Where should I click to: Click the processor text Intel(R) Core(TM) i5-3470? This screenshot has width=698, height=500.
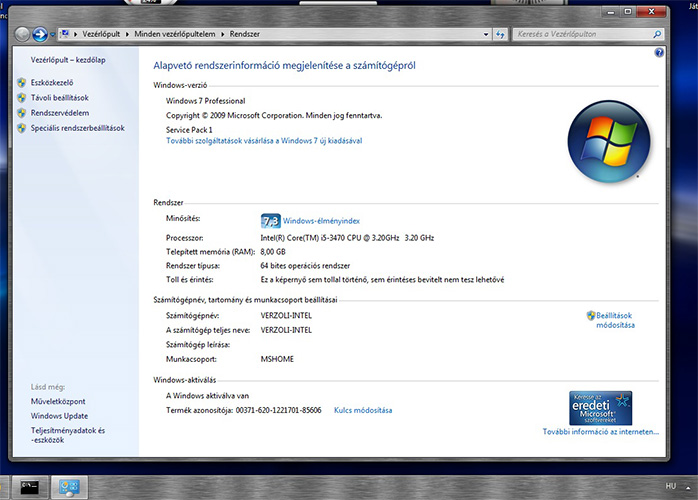click(347, 238)
